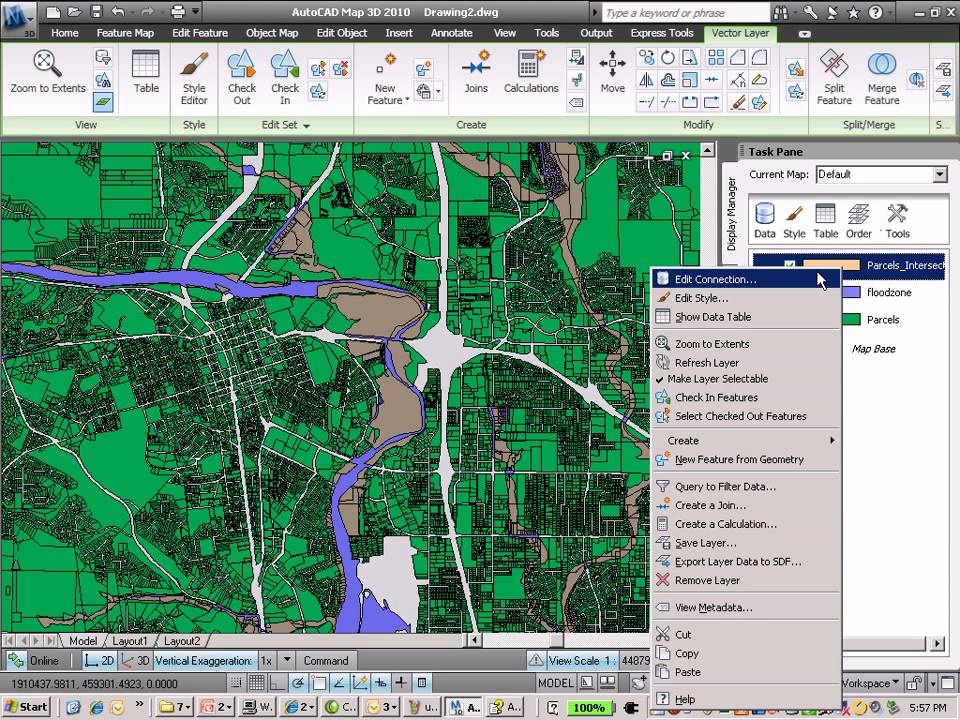This screenshot has width=960, height=720.
Task: Click the Rotate icon in Modify panel
Action: point(667,58)
